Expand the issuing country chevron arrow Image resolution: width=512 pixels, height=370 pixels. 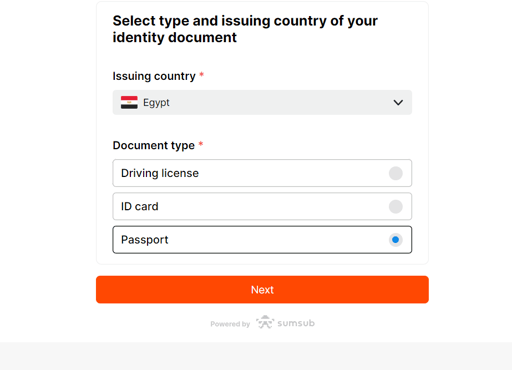point(398,103)
